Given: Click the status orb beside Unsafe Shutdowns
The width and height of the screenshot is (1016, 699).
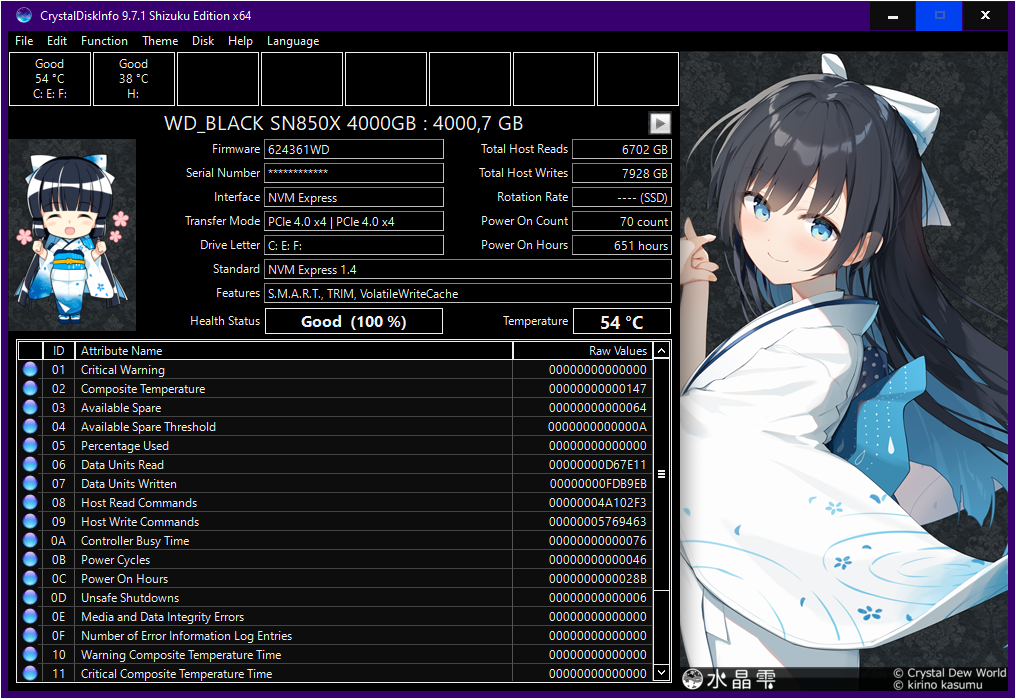Looking at the screenshot, I should pos(30,598).
